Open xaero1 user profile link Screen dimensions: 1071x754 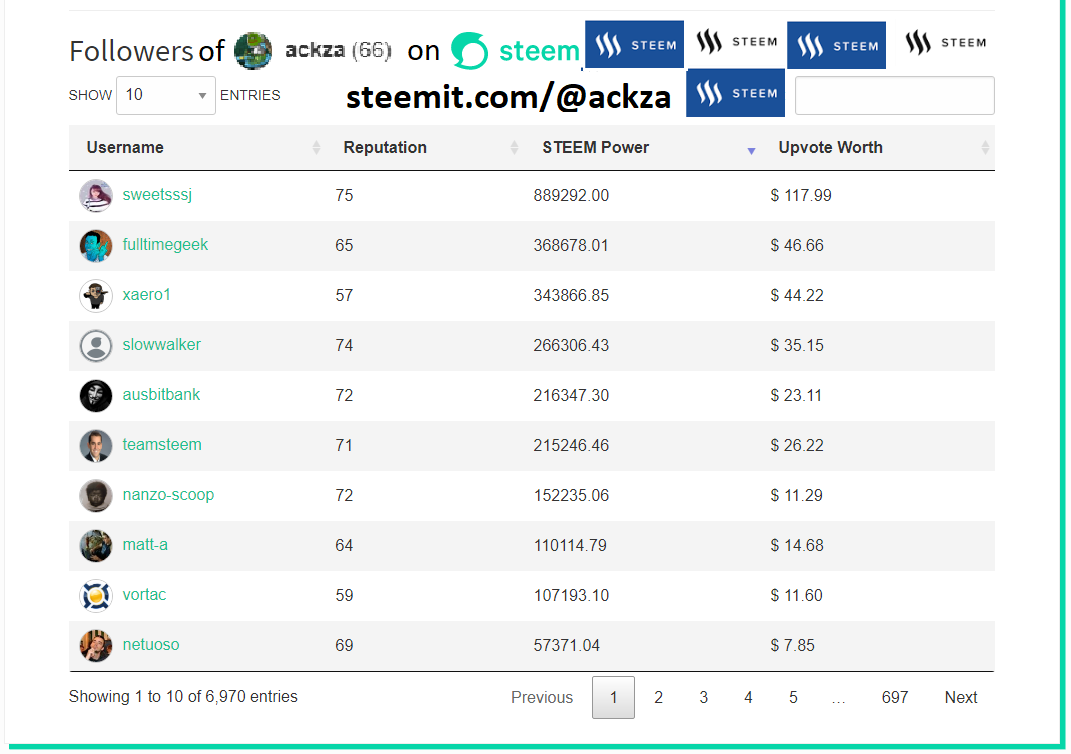(146, 294)
